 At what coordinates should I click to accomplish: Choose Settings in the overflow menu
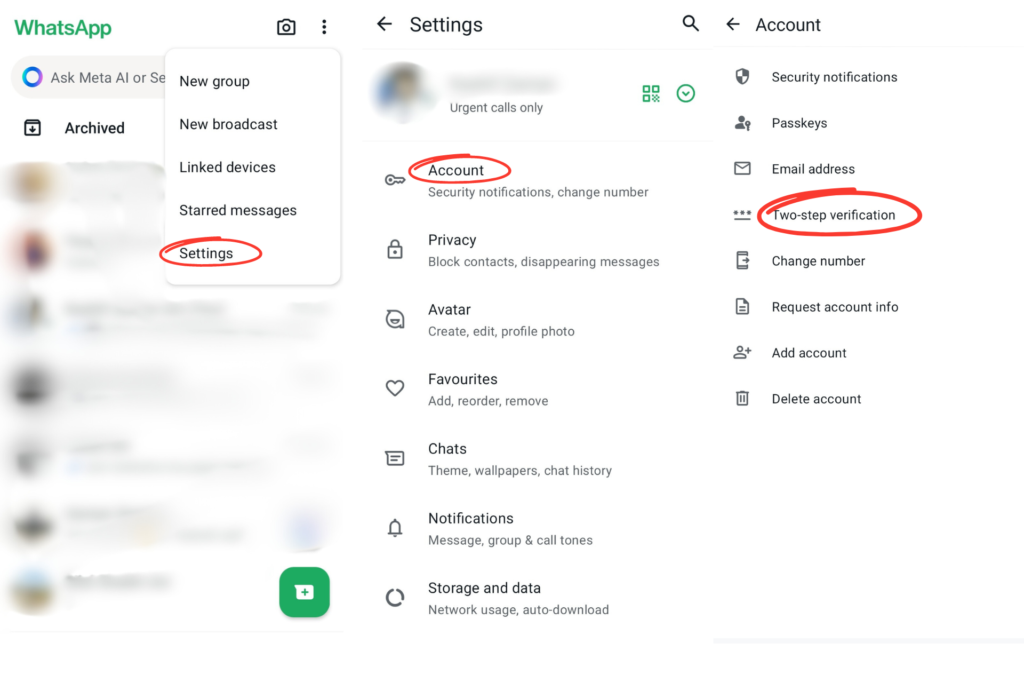coord(253,253)
